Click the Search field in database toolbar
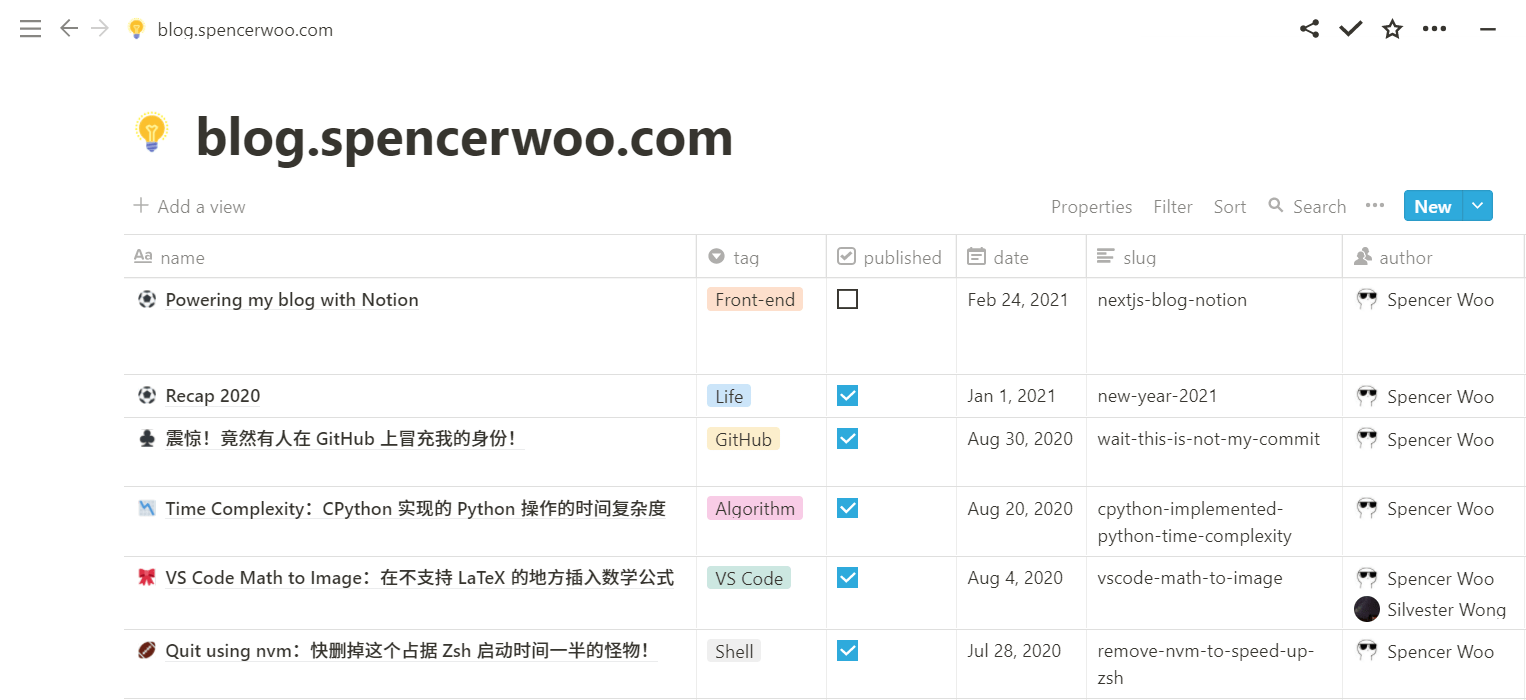 click(1308, 207)
